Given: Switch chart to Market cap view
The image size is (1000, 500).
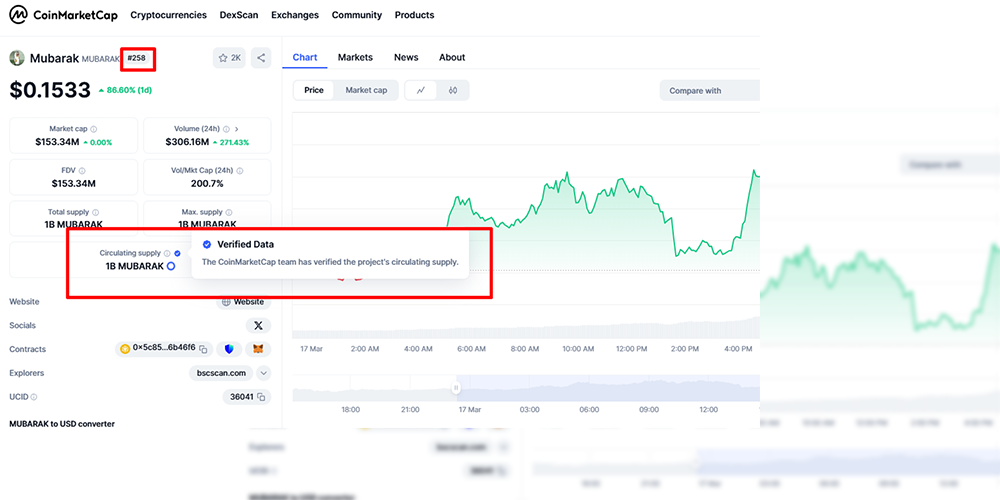Looking at the screenshot, I should pos(366,91).
